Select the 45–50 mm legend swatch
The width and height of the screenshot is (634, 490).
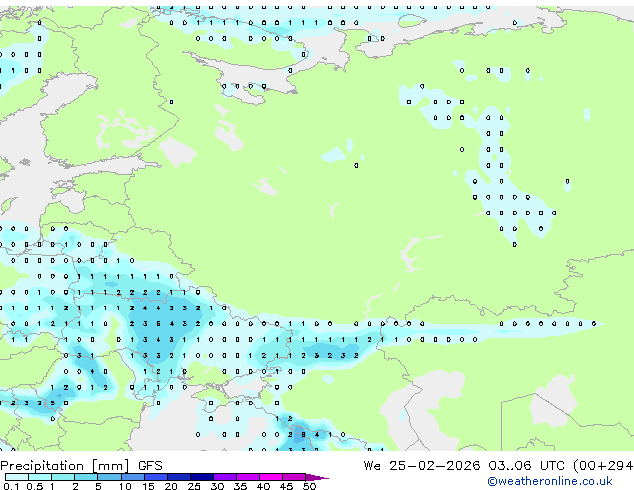point(294,477)
